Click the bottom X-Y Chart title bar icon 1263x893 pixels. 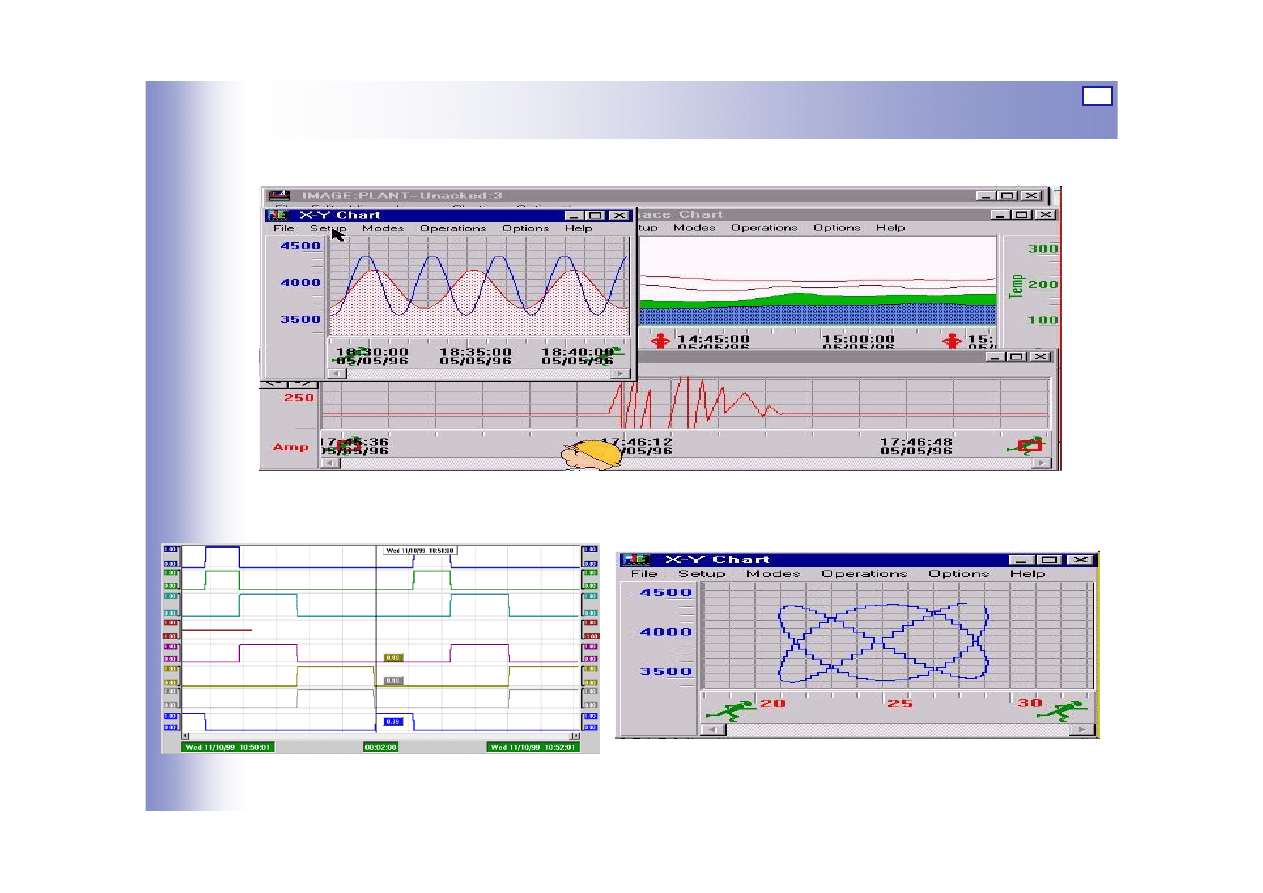click(637, 560)
